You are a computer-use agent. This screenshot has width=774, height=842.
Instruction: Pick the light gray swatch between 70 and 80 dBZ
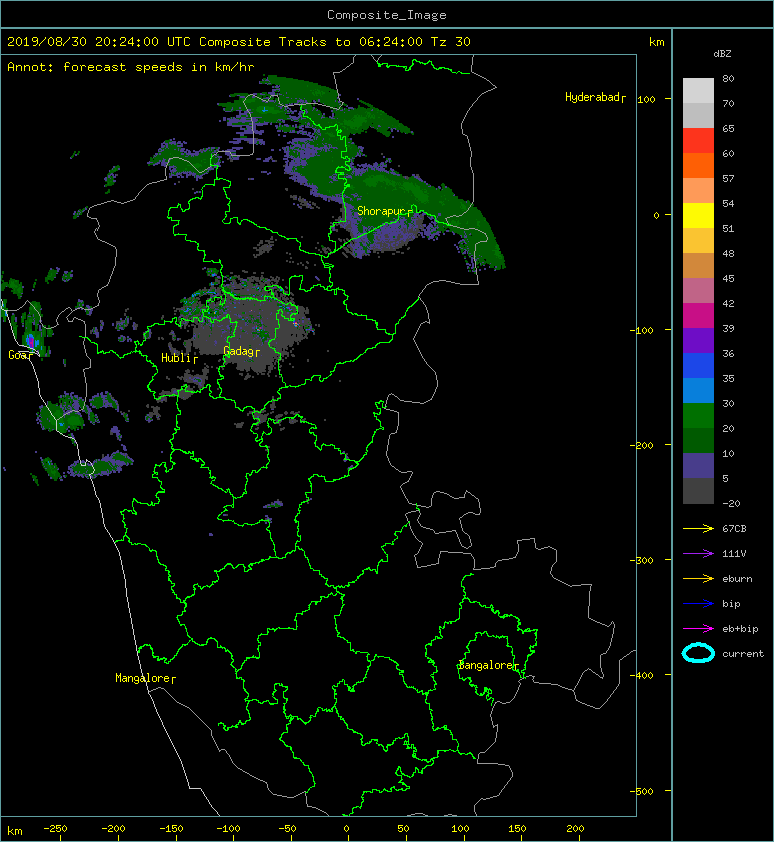point(698,91)
